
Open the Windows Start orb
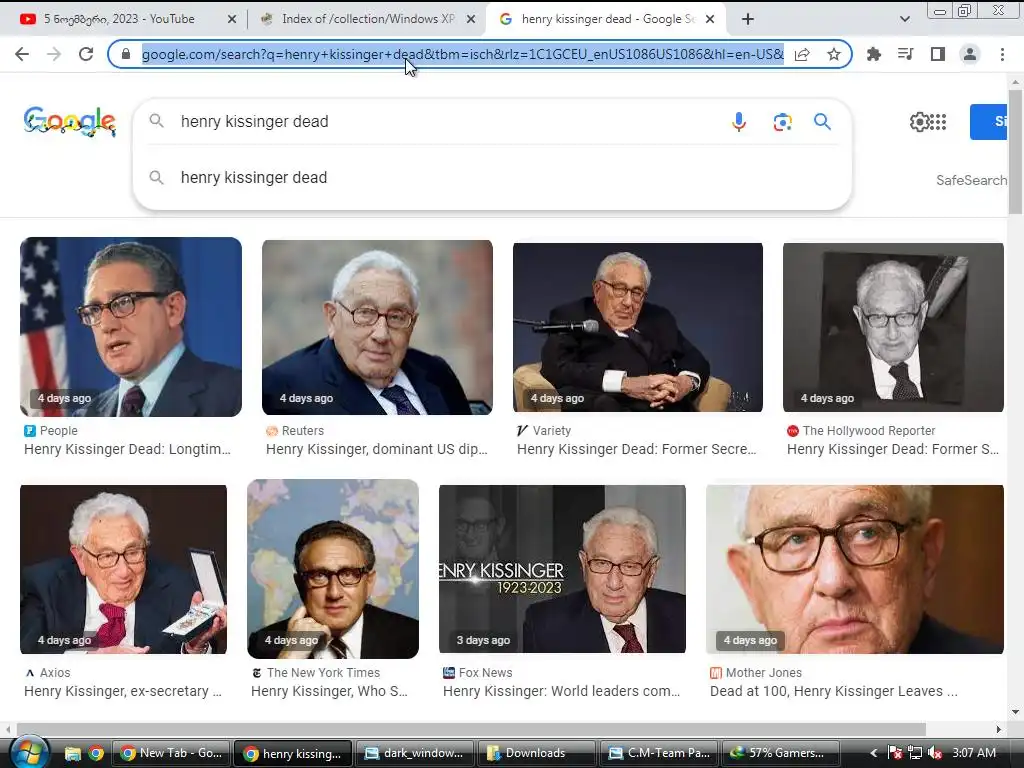28,753
